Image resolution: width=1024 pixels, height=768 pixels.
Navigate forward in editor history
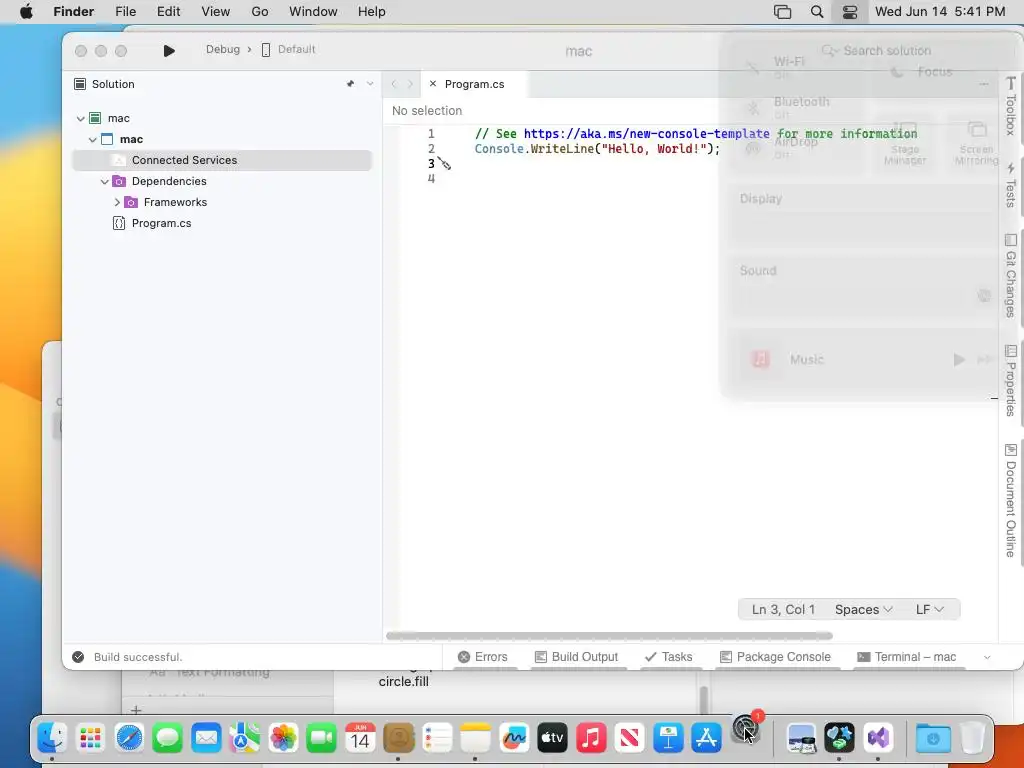410,84
